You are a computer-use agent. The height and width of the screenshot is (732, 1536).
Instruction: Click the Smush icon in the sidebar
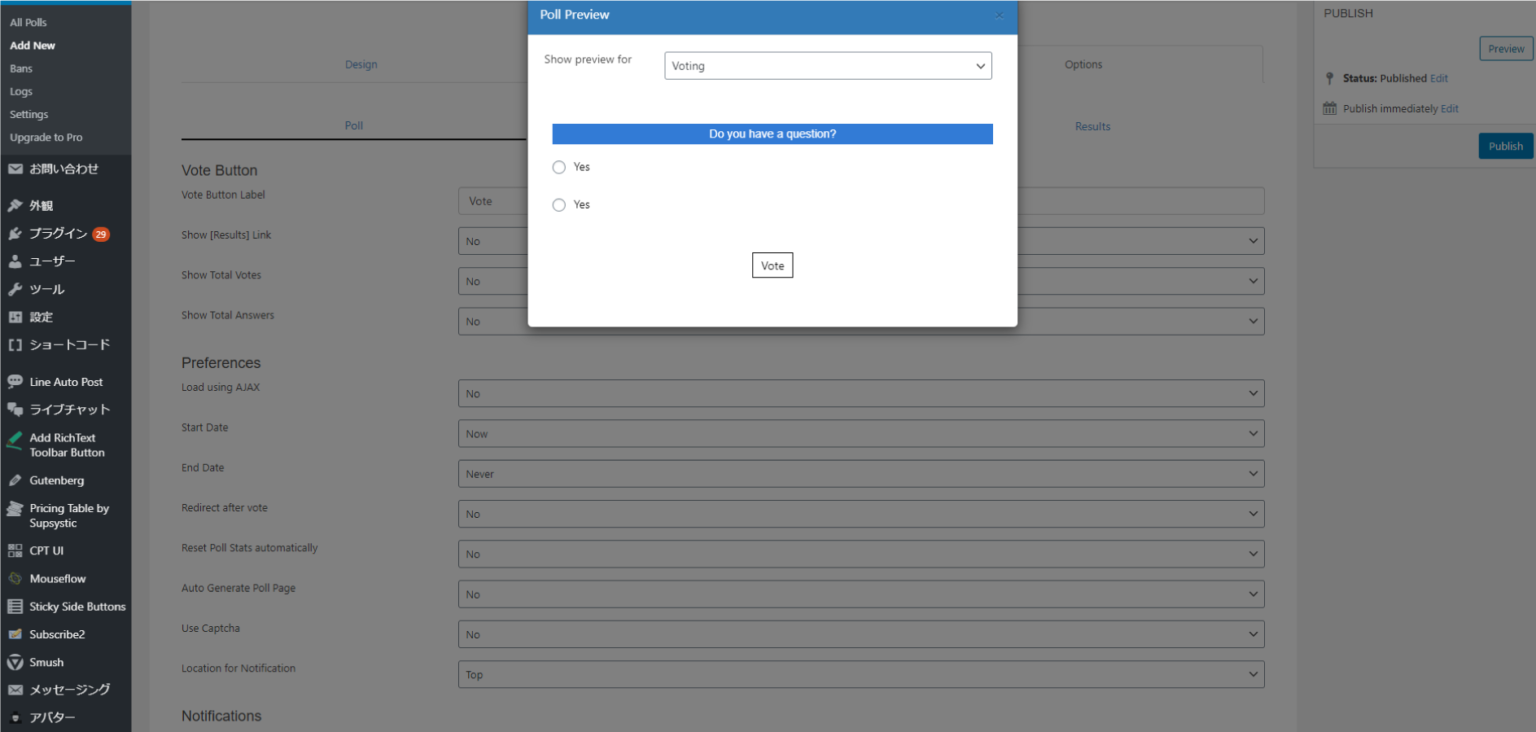[15, 662]
